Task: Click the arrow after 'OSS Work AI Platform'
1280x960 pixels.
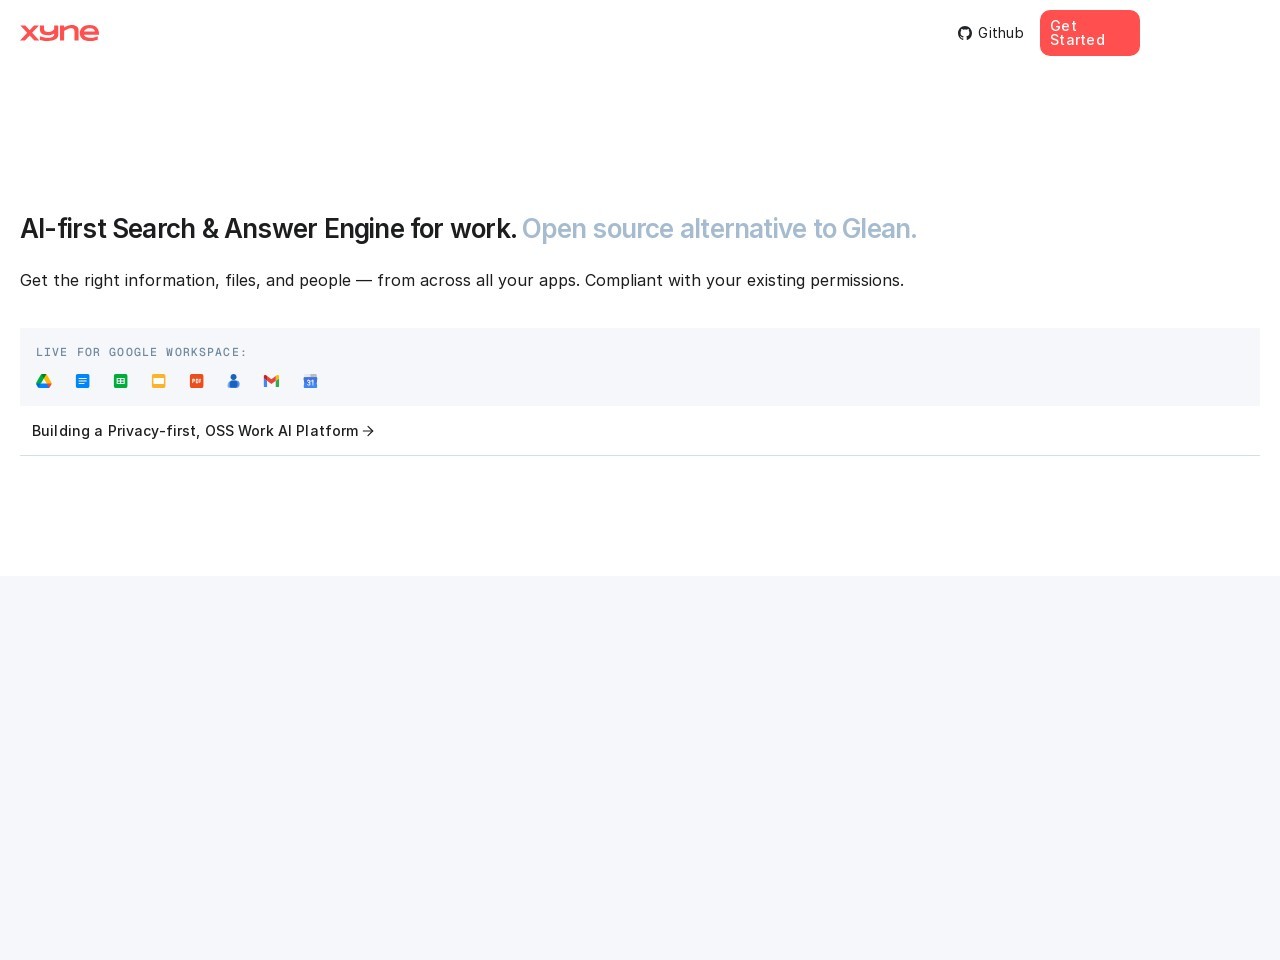Action: (368, 431)
